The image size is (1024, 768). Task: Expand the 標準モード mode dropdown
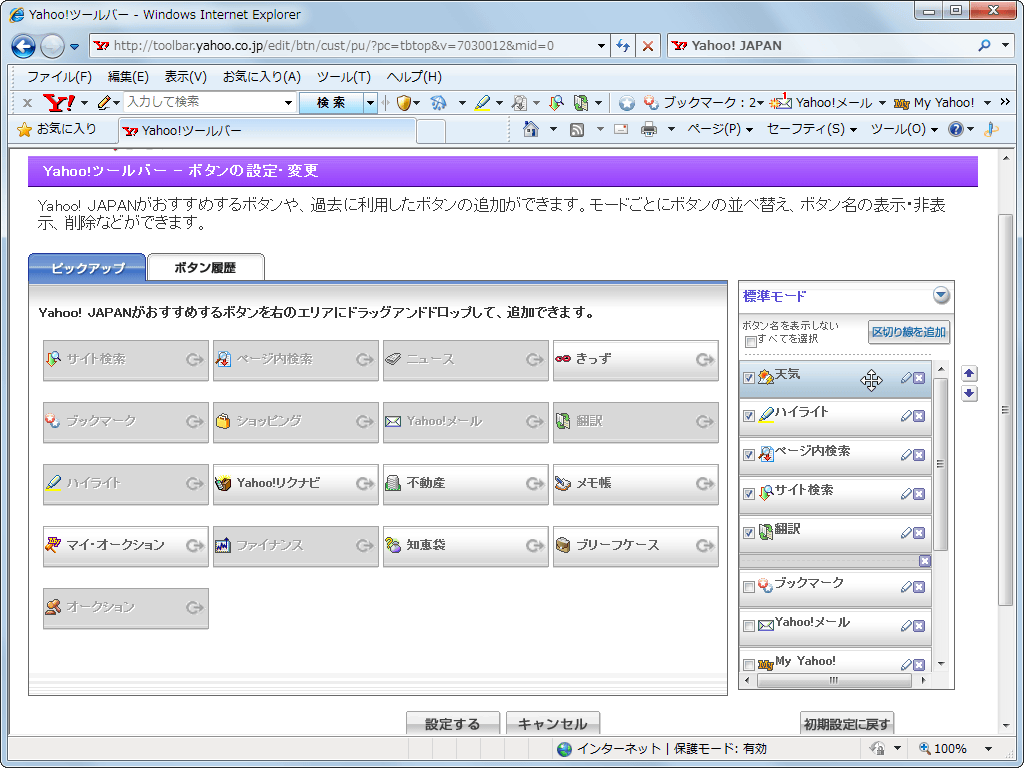click(x=941, y=296)
